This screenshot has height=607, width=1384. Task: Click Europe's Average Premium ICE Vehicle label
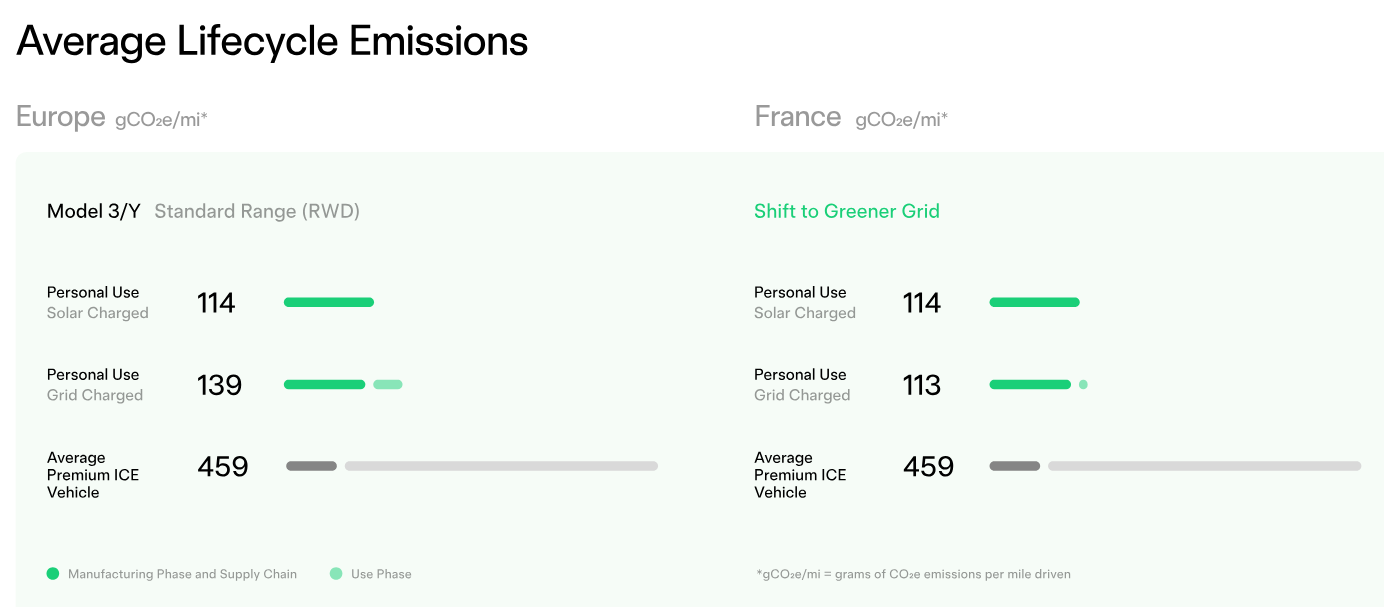[93, 475]
